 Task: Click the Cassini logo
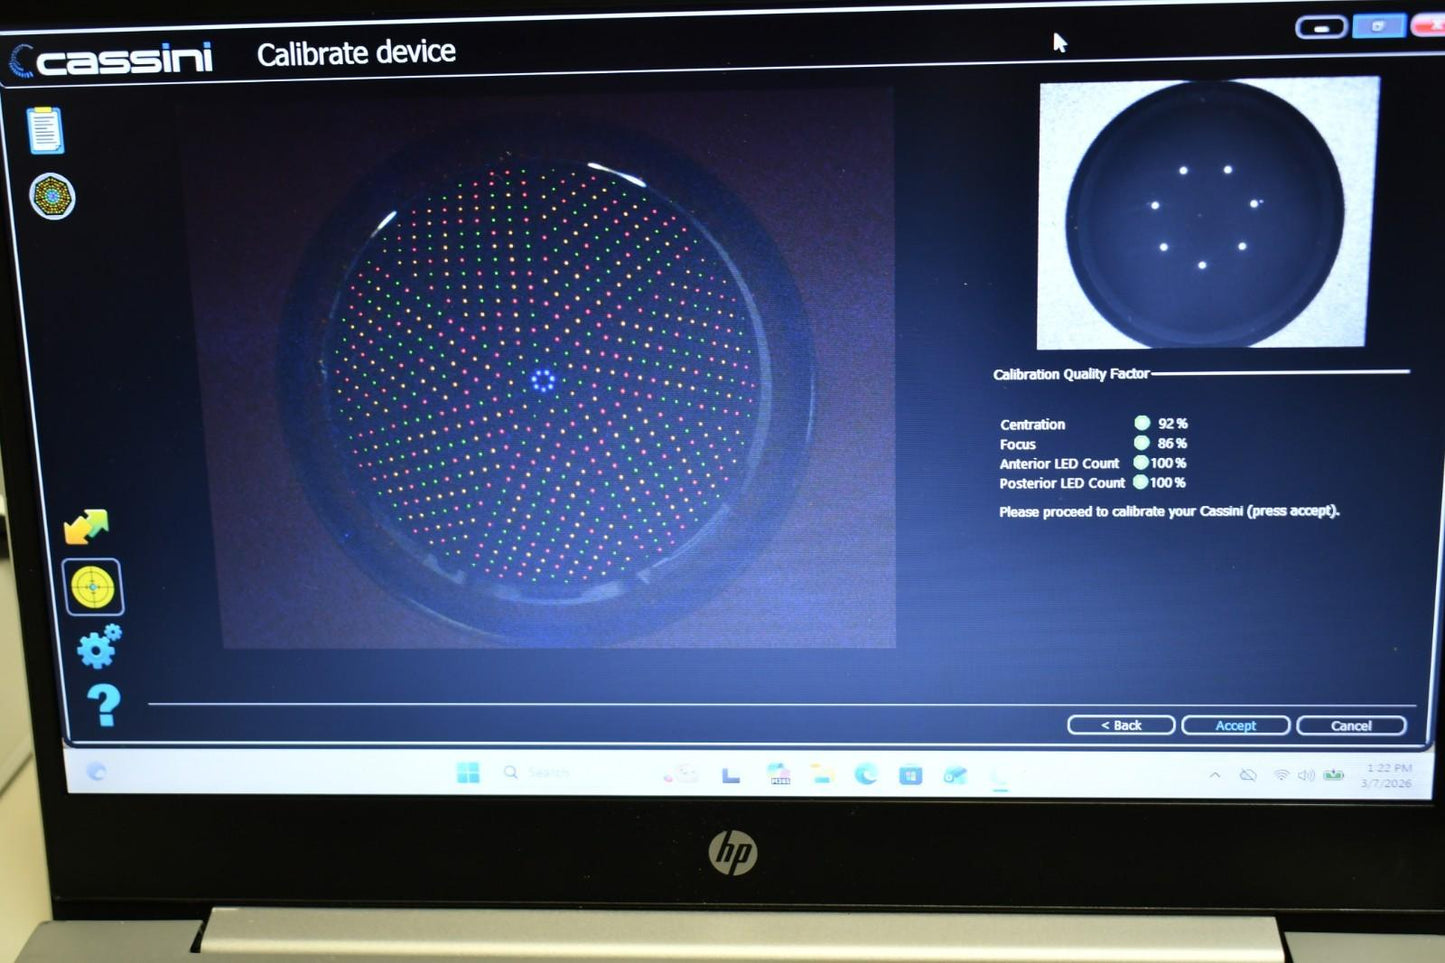click(x=110, y=59)
